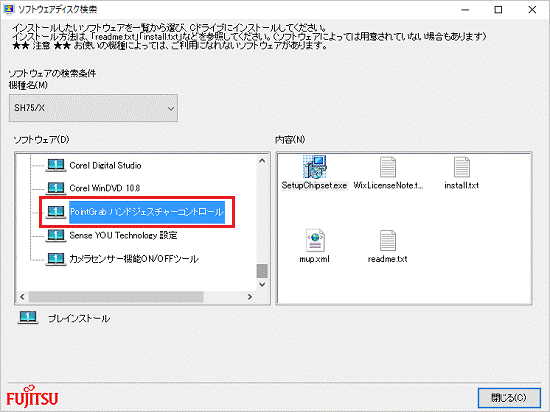This screenshot has height=412, width=550.
Task: Click the mup.xml file name label
Action: pos(315,259)
